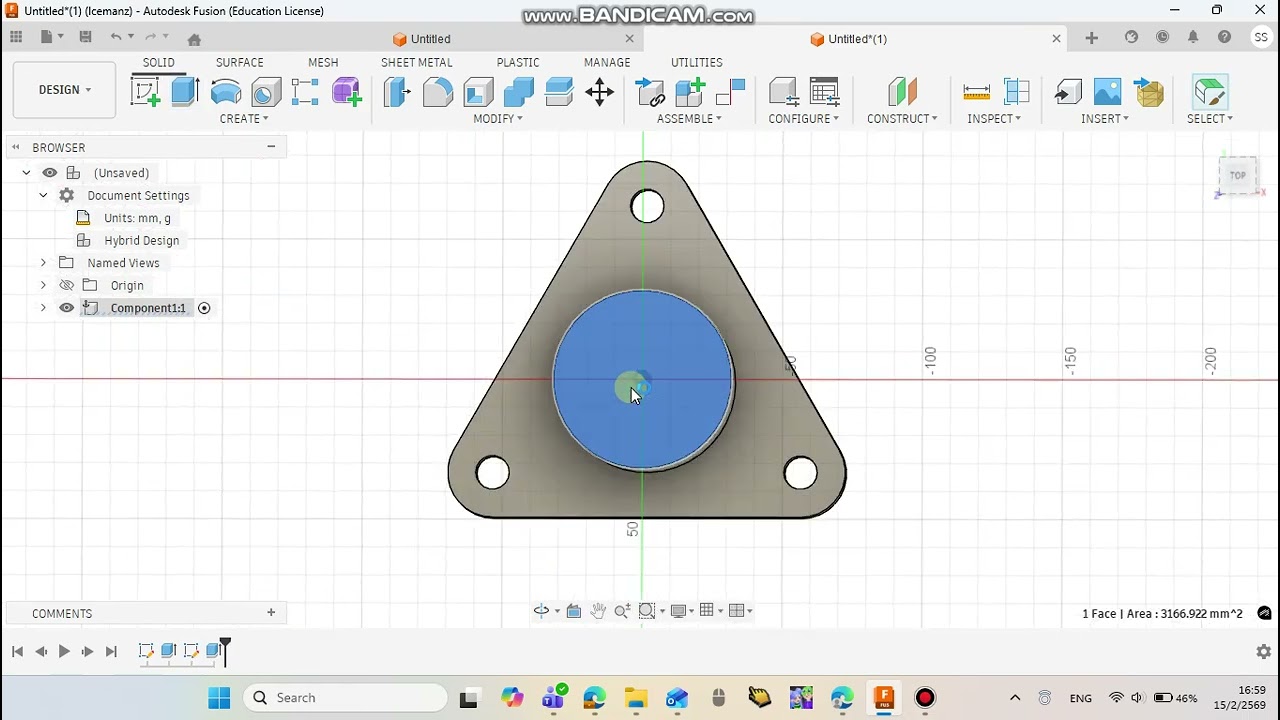Select the Hole tool

coord(266,92)
